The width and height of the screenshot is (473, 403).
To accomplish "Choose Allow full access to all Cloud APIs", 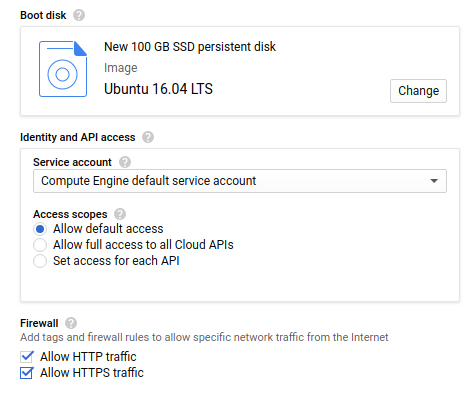I will coord(40,245).
